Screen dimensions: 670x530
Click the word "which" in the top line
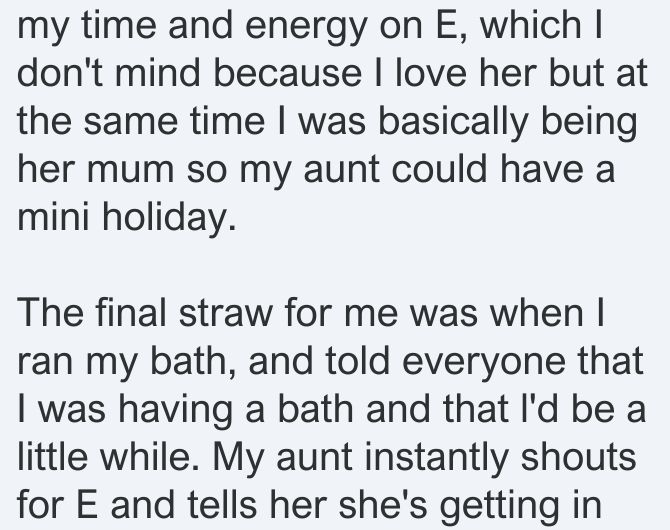530,25
